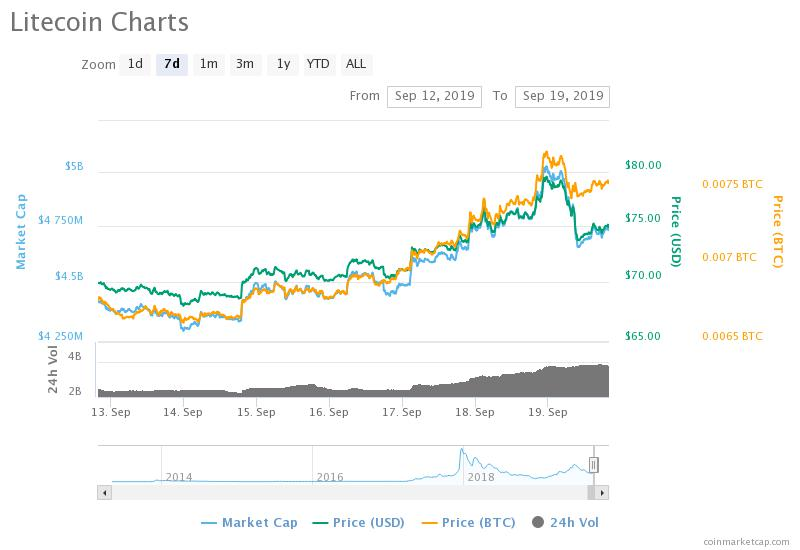Select the 1d zoom range
Viewport: 800px width, 550px height.
pyautogui.click(x=135, y=64)
